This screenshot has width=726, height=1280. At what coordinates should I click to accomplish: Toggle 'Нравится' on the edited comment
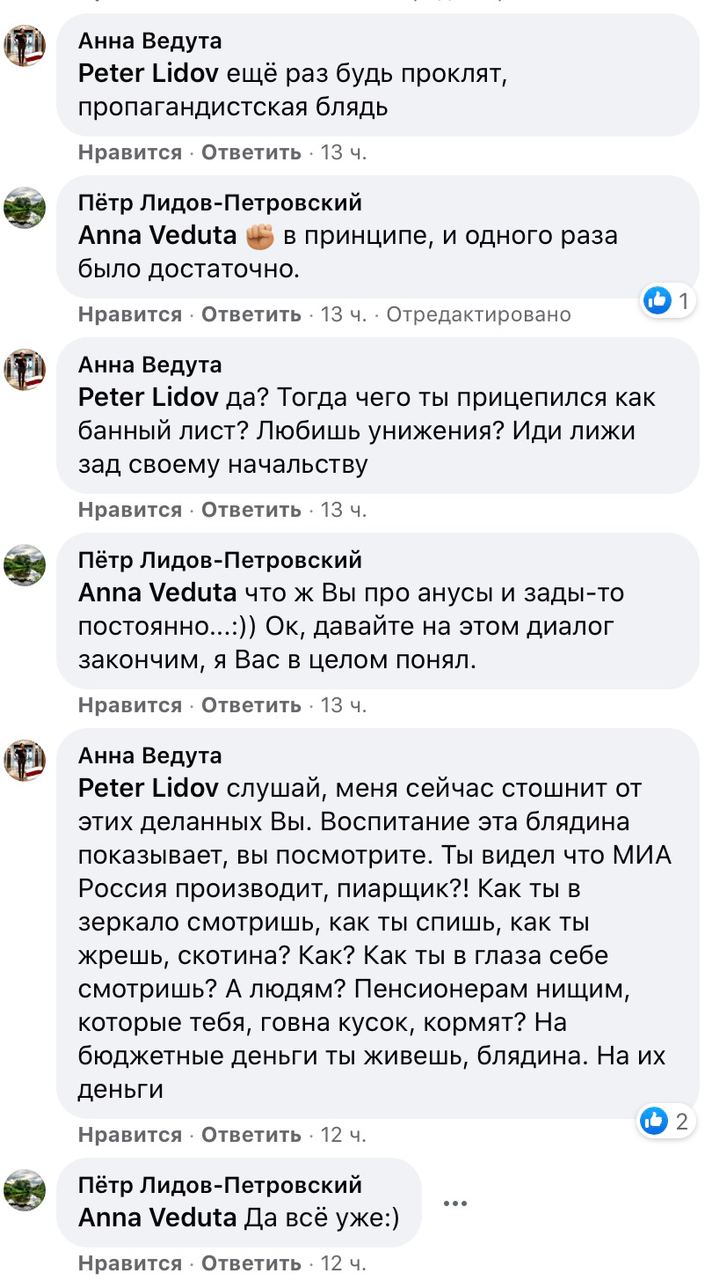pos(130,314)
